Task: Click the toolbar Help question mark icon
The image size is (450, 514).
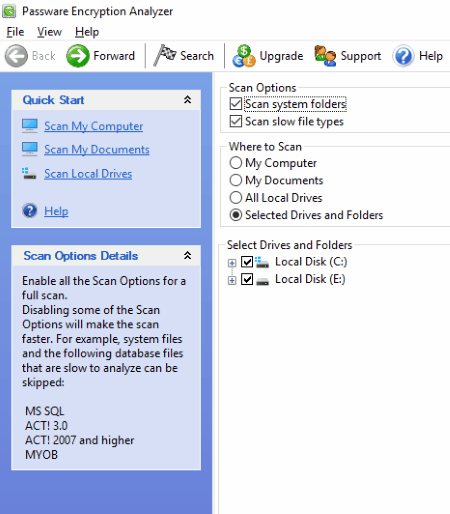Action: (x=403, y=56)
